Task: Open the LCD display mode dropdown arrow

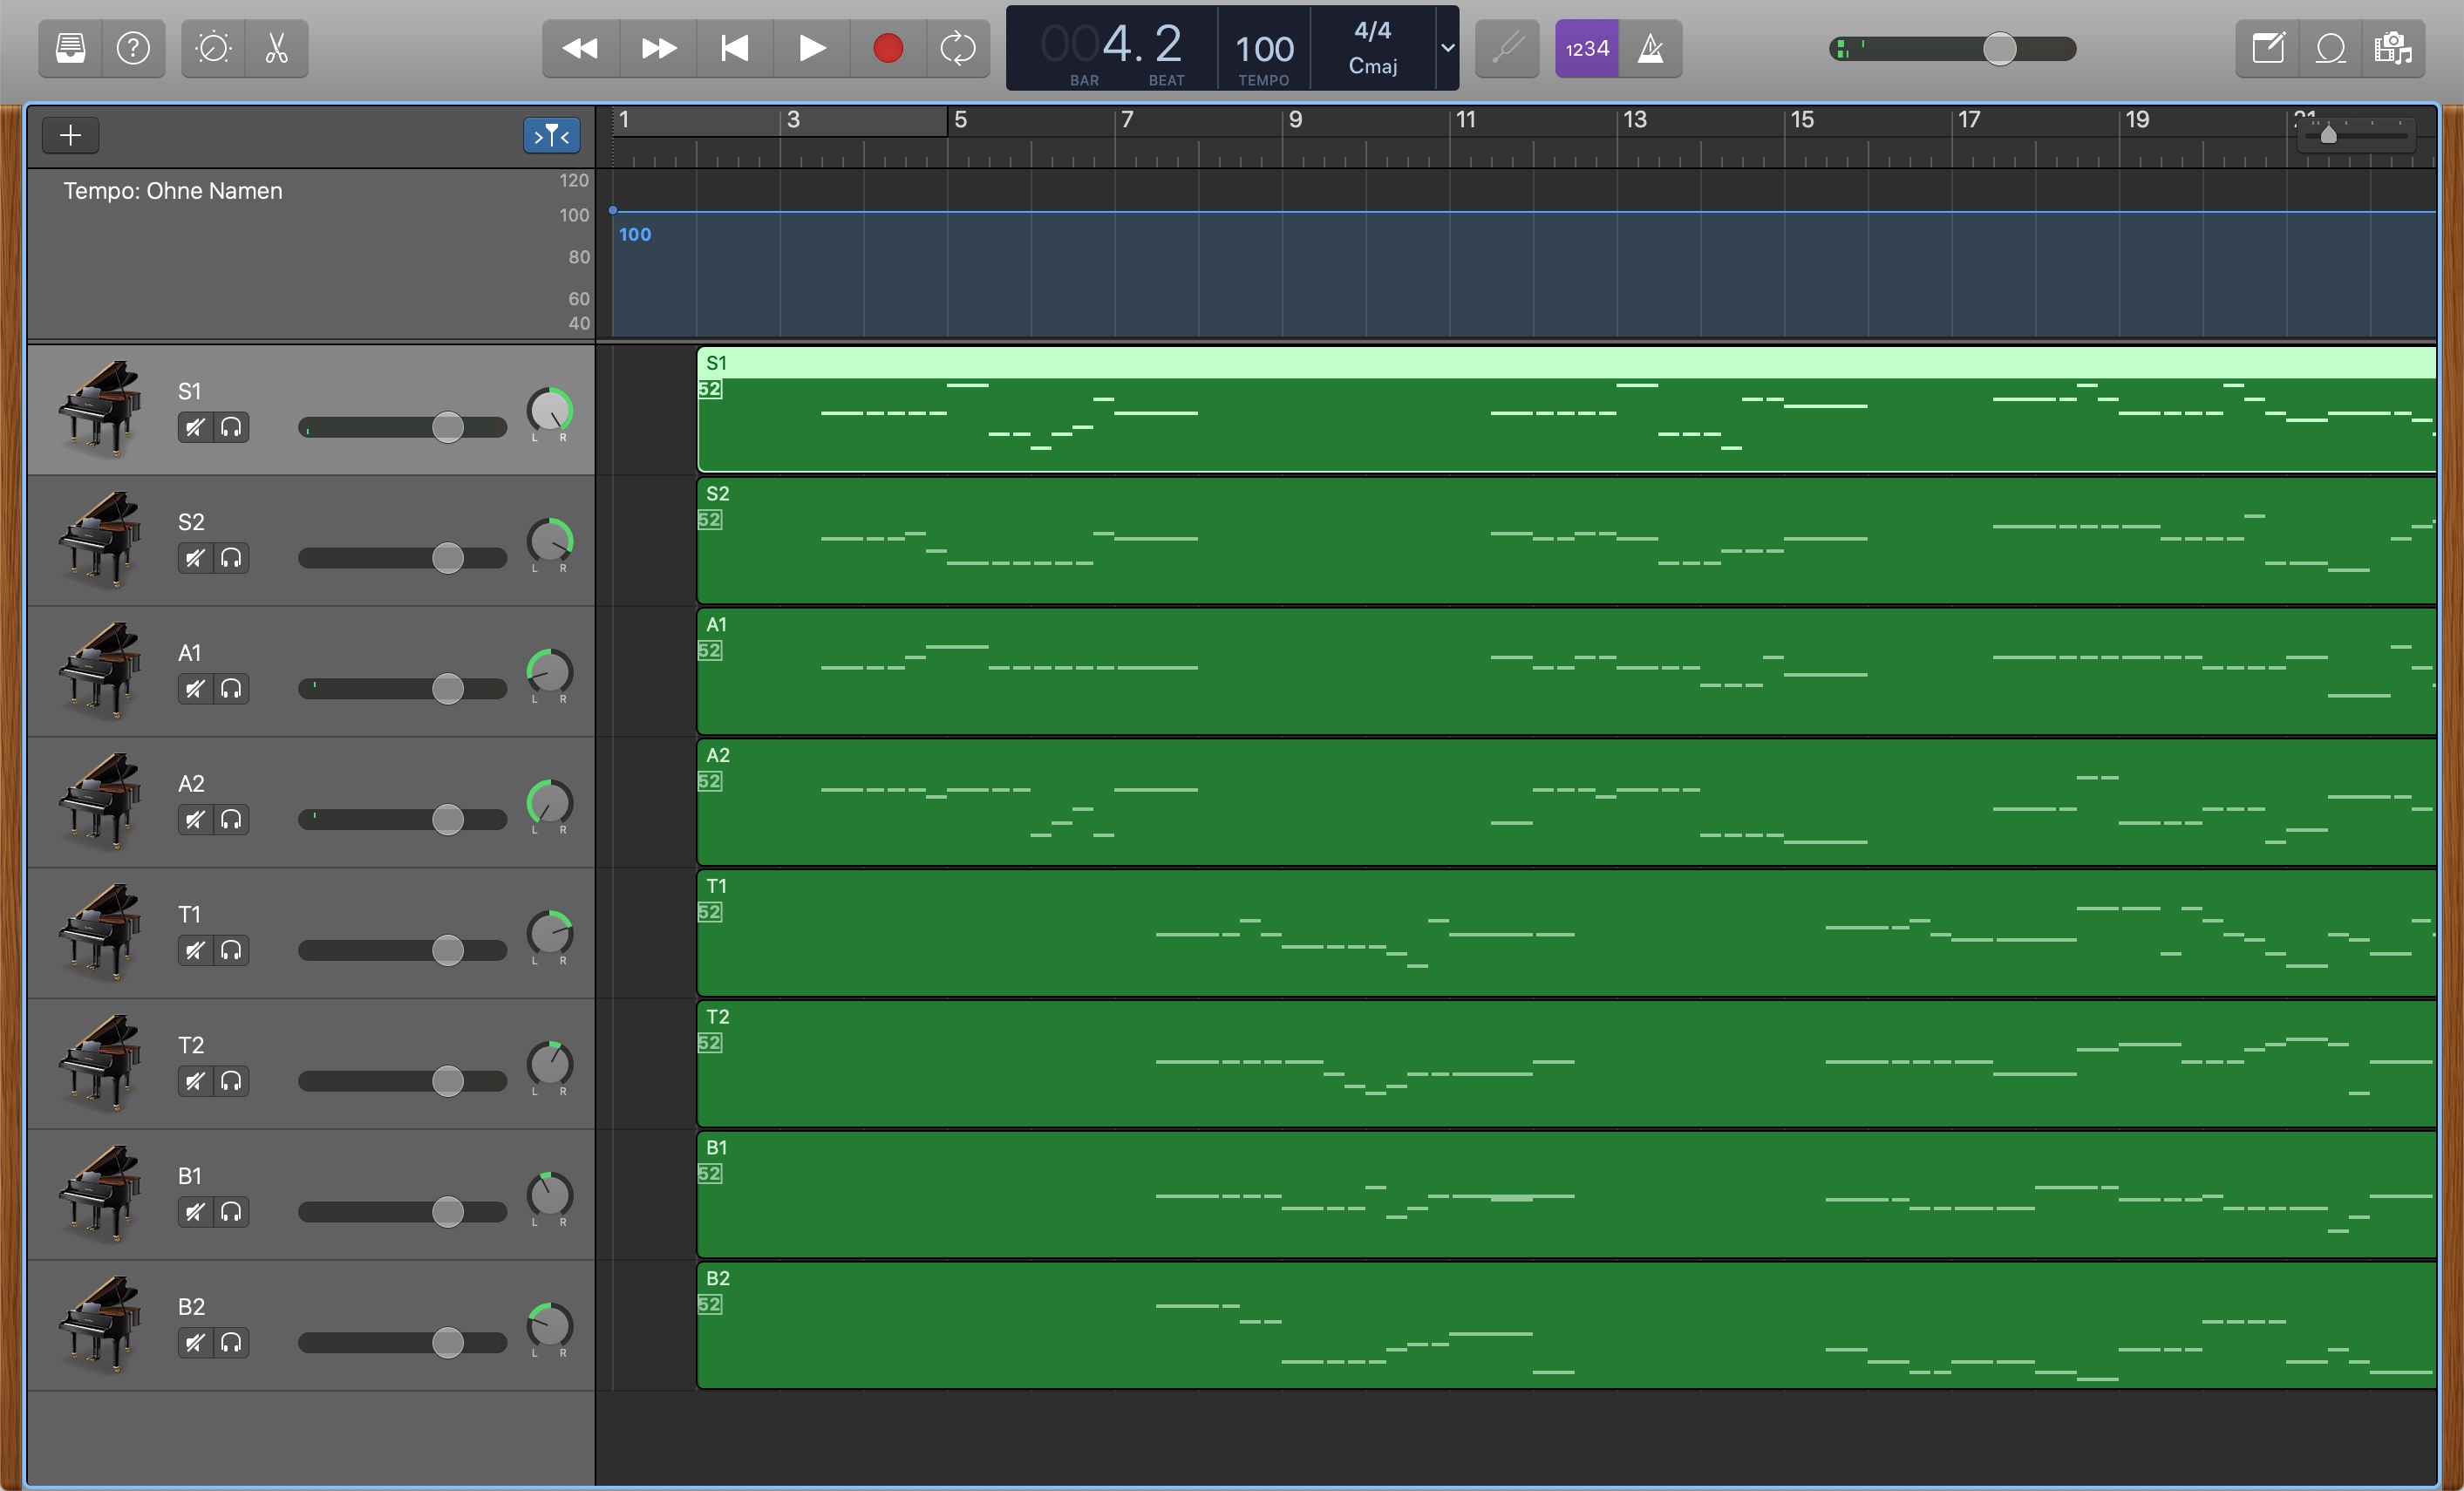Action: pyautogui.click(x=1447, y=48)
